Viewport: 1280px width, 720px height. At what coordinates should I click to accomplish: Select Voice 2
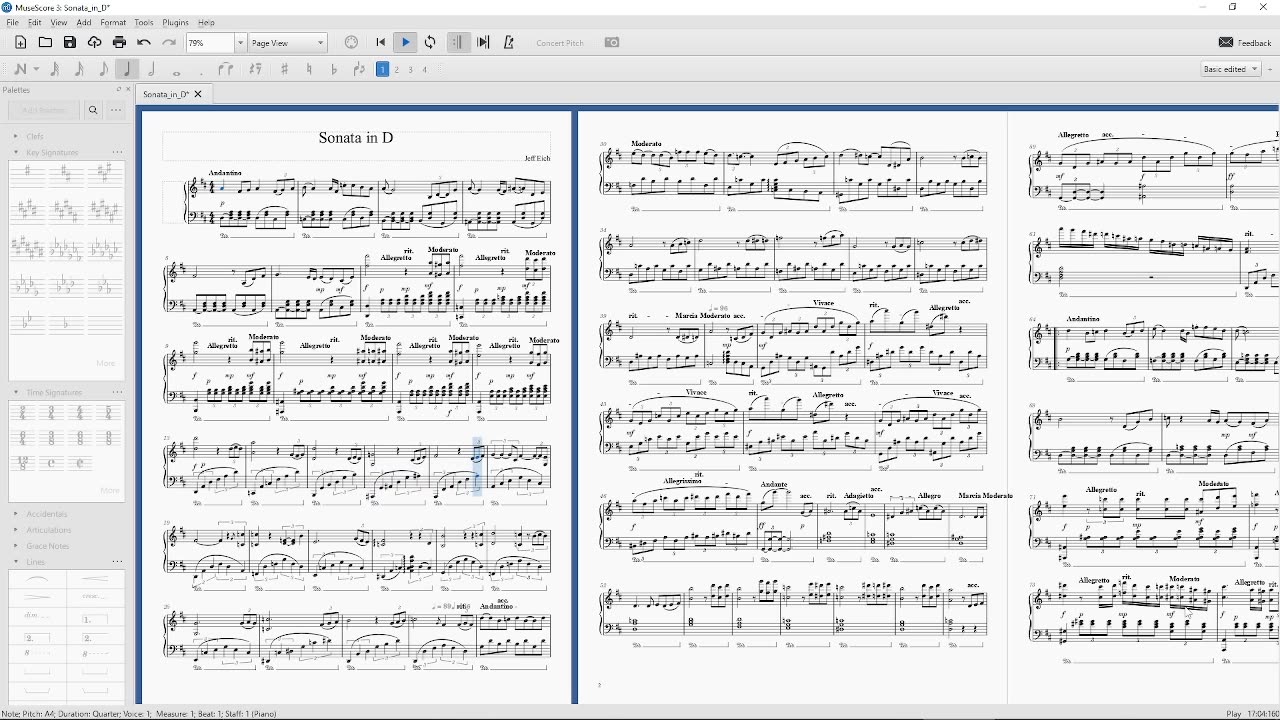tap(397, 70)
